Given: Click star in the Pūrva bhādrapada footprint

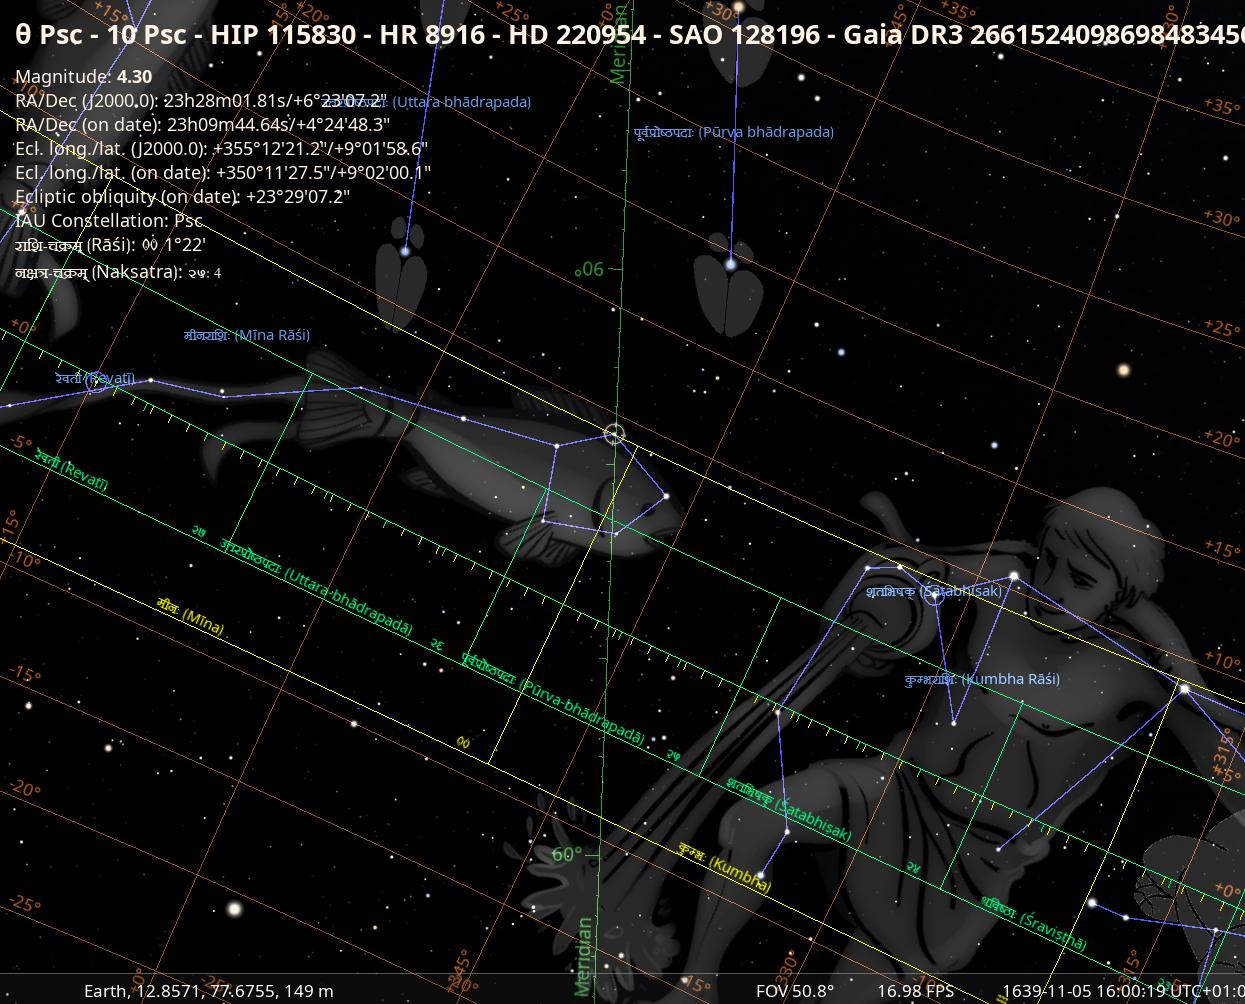Looking at the screenshot, I should 731,265.
